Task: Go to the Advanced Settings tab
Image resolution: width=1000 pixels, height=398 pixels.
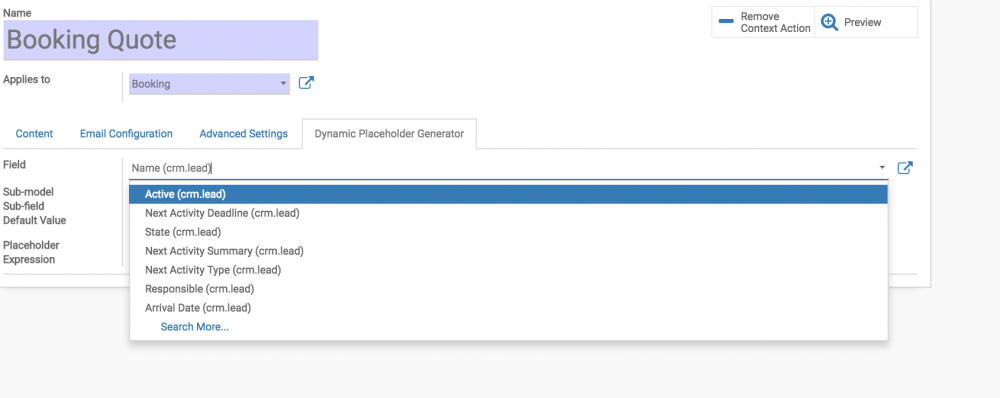Action: click(244, 134)
